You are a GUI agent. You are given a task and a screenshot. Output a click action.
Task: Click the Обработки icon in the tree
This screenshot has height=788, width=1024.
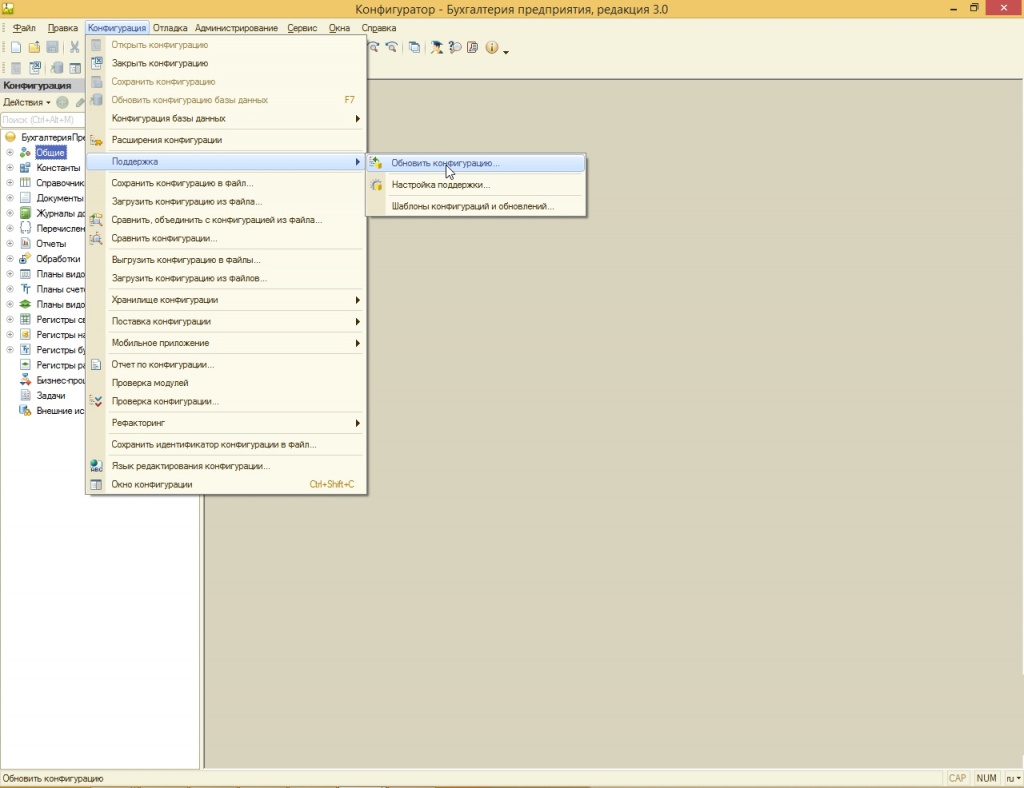pyautogui.click(x=25, y=259)
